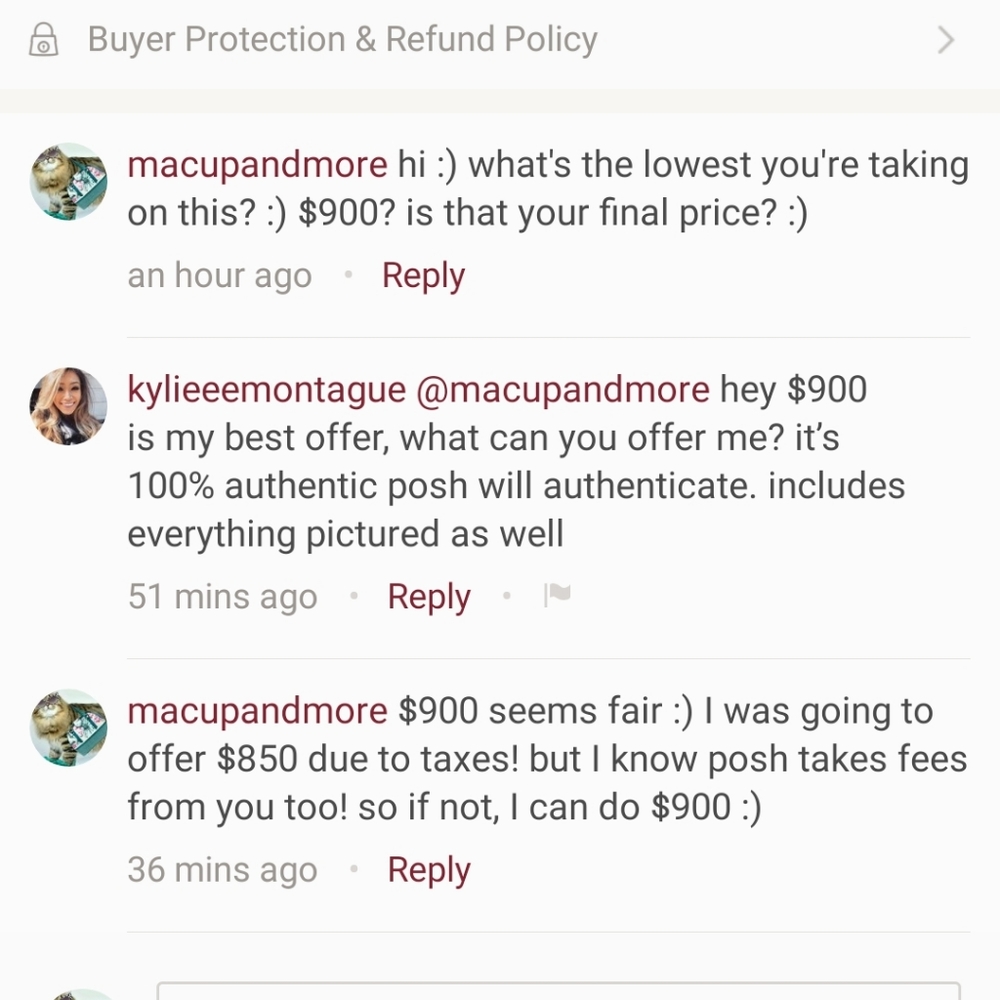Tap the '51 mins ago' timestamp
1000x1000 pixels.
(223, 597)
